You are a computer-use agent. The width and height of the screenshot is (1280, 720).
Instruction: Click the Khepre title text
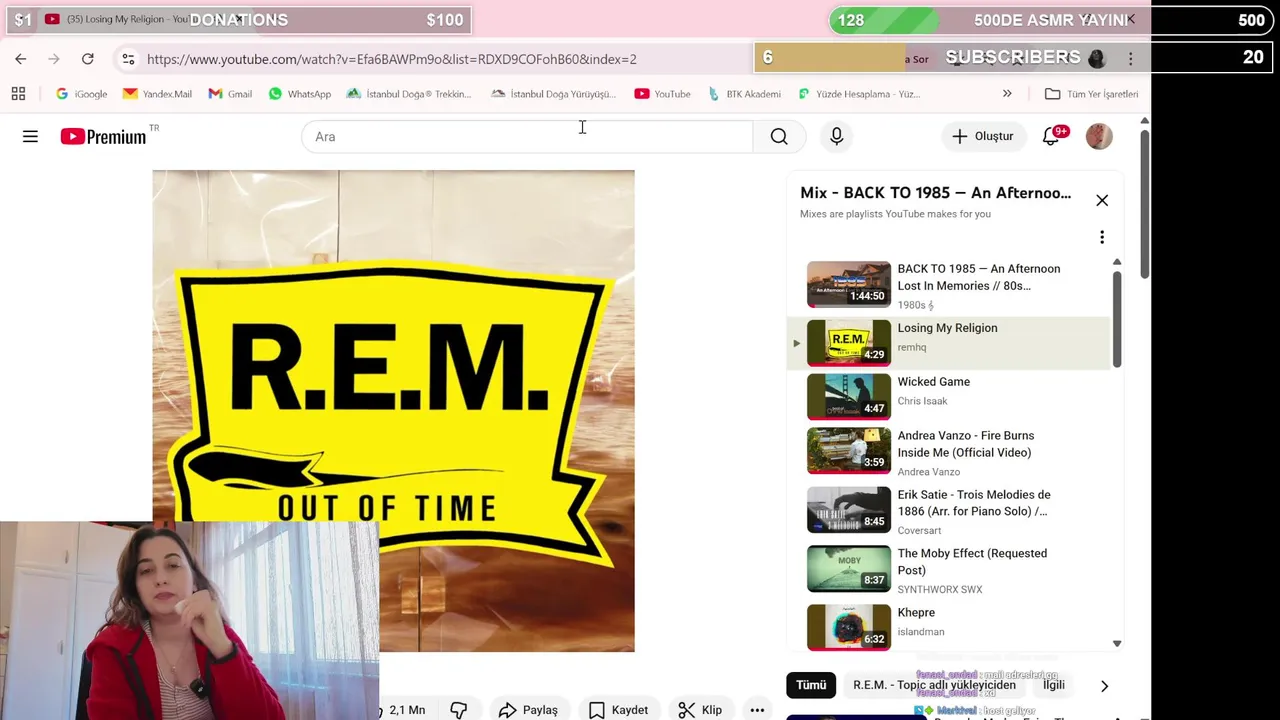click(916, 613)
